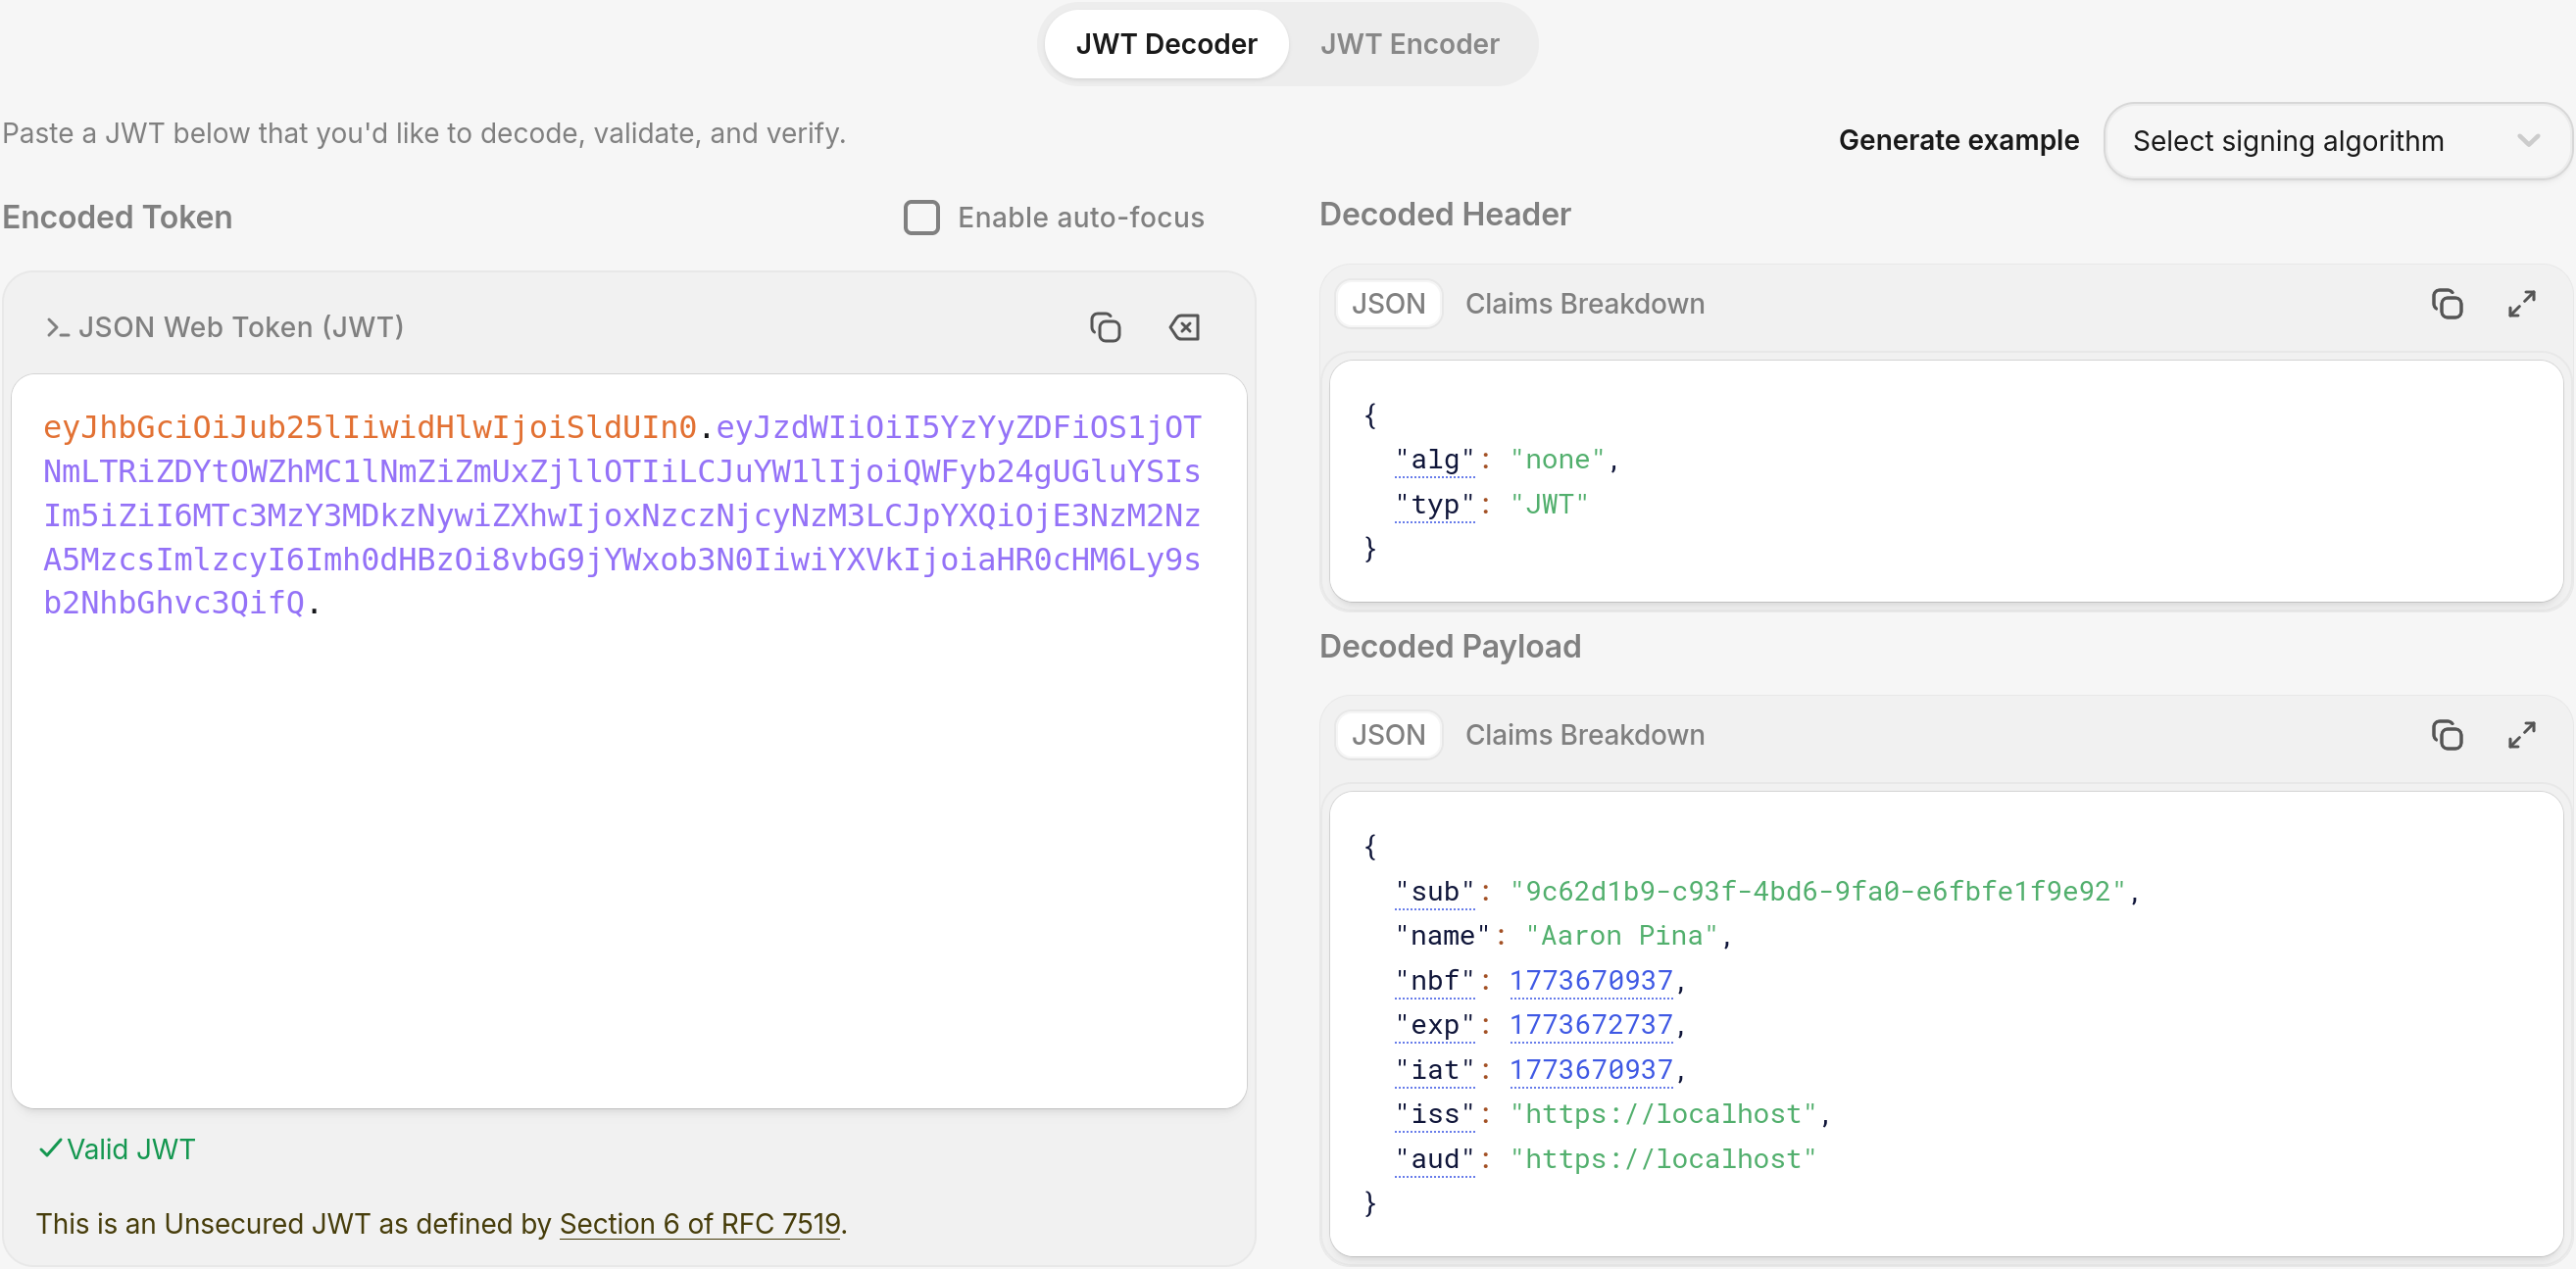Viewport: 2576px width, 1269px height.
Task: Clear the encoded token field
Action: [x=1184, y=327]
